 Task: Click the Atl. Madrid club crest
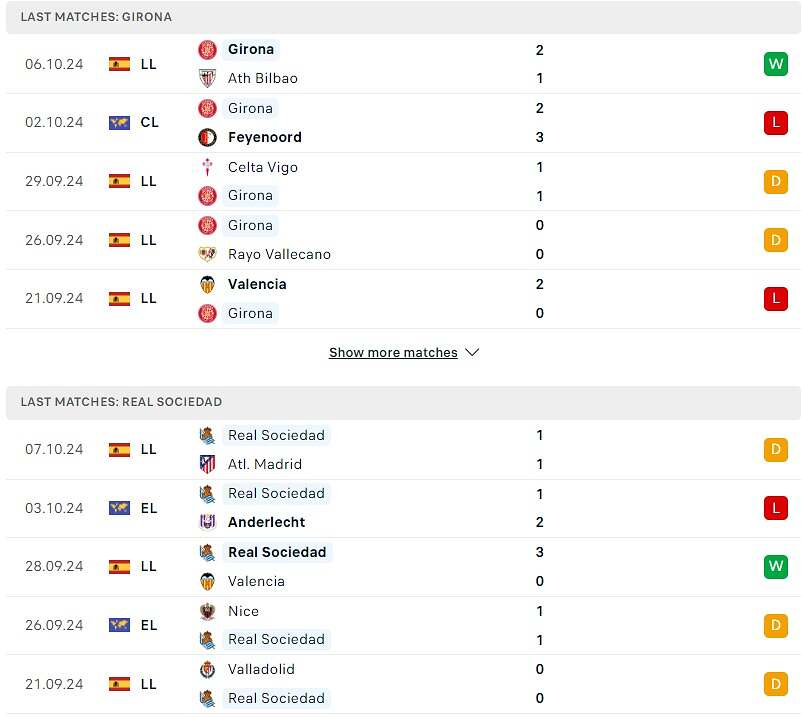pos(207,464)
